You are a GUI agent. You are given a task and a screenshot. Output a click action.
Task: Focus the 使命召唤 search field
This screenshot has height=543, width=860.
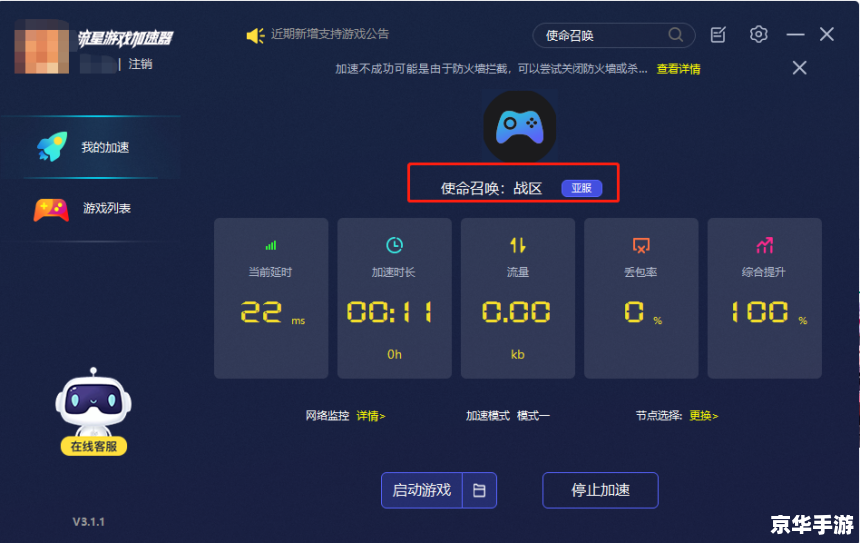[603, 36]
